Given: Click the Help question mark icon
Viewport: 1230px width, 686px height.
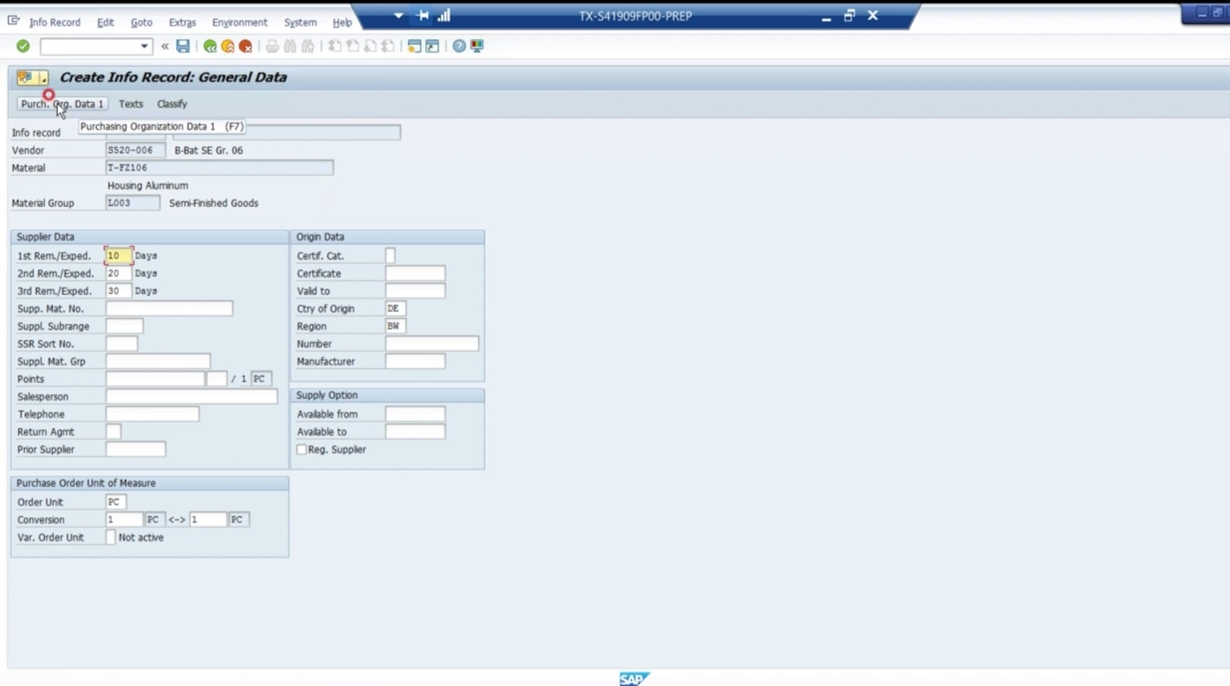Looking at the screenshot, I should pyautogui.click(x=459, y=46).
